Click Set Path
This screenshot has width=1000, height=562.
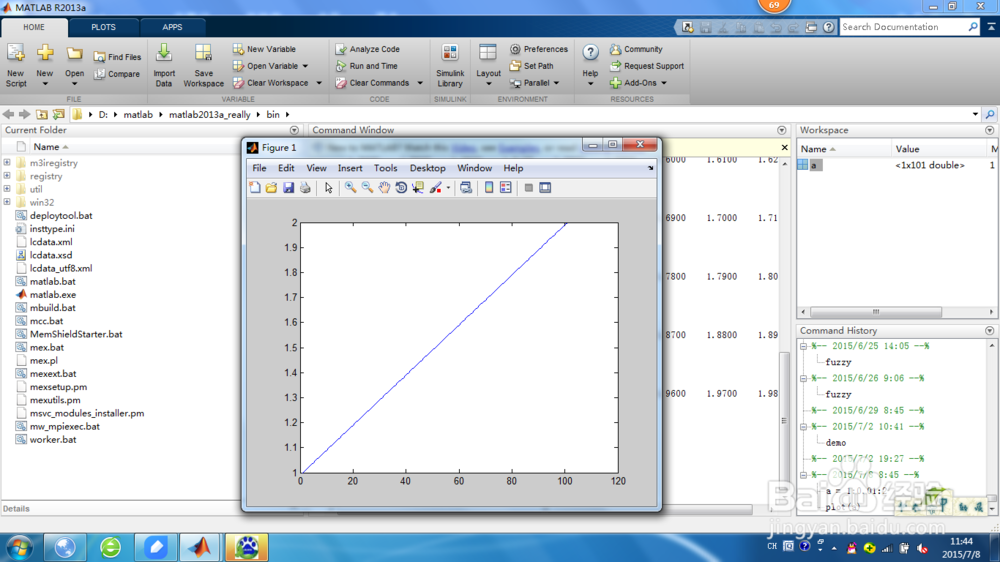pyautogui.click(x=532, y=66)
